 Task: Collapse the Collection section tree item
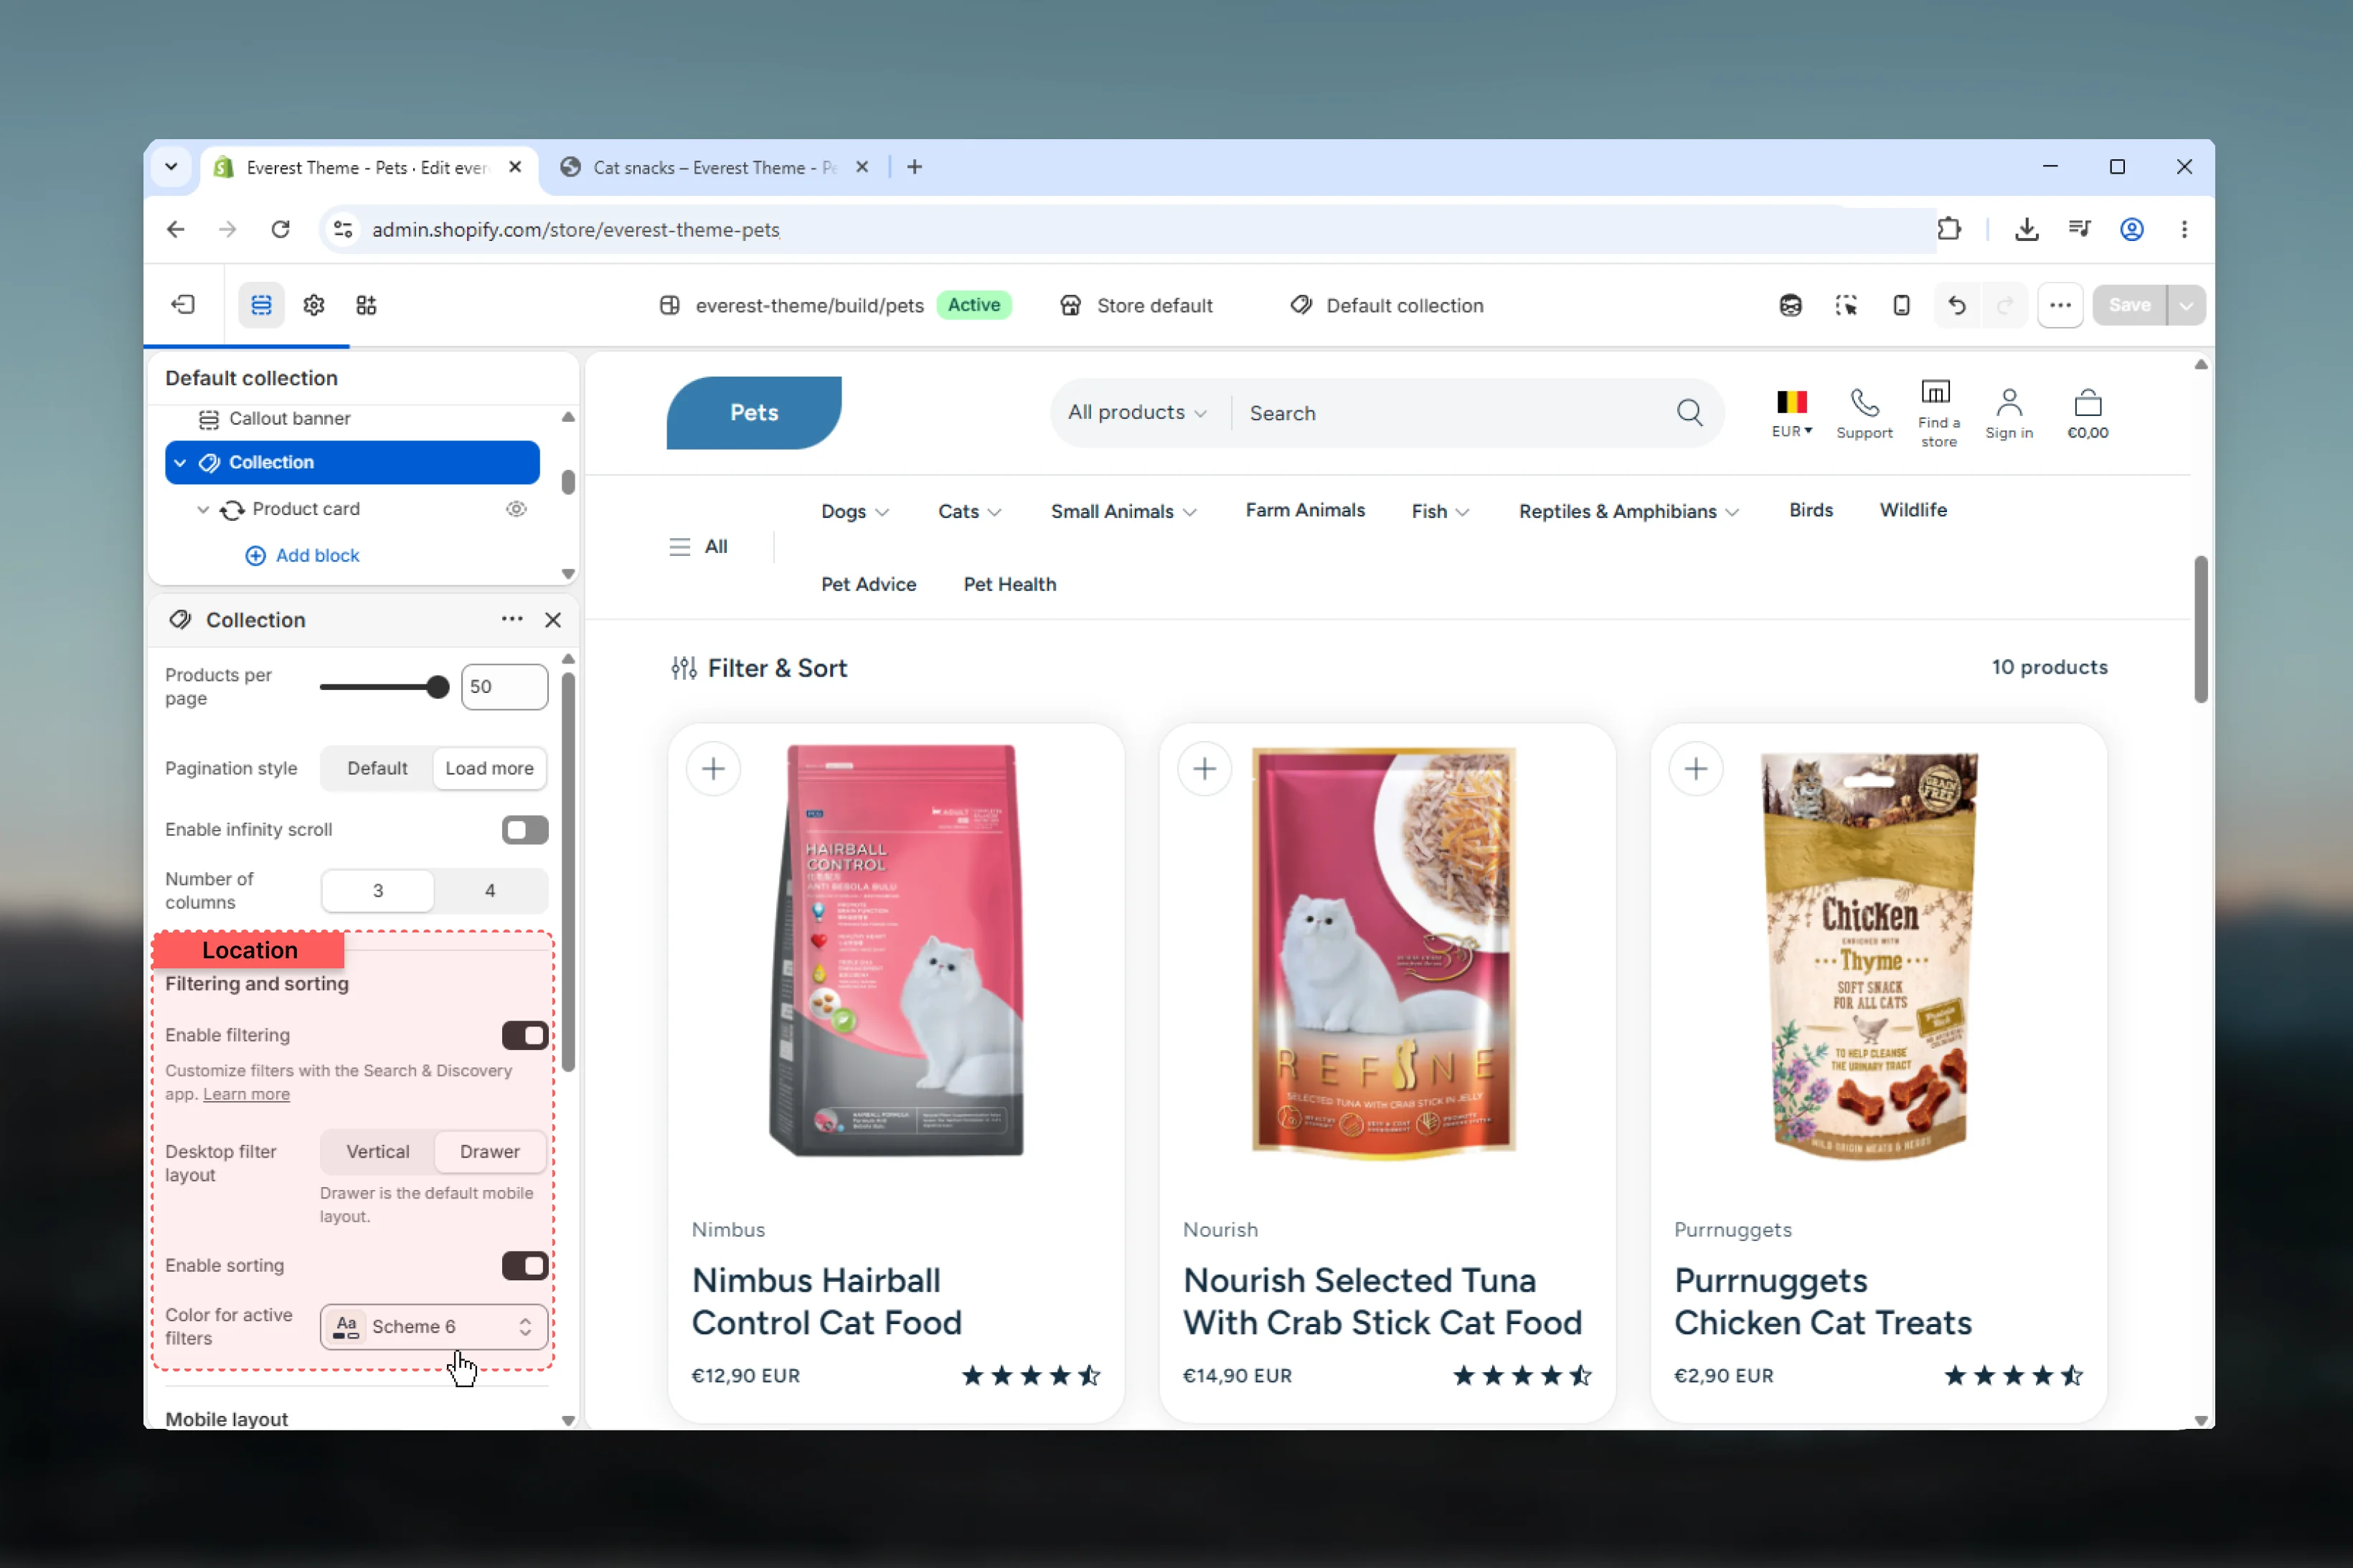pyautogui.click(x=180, y=462)
